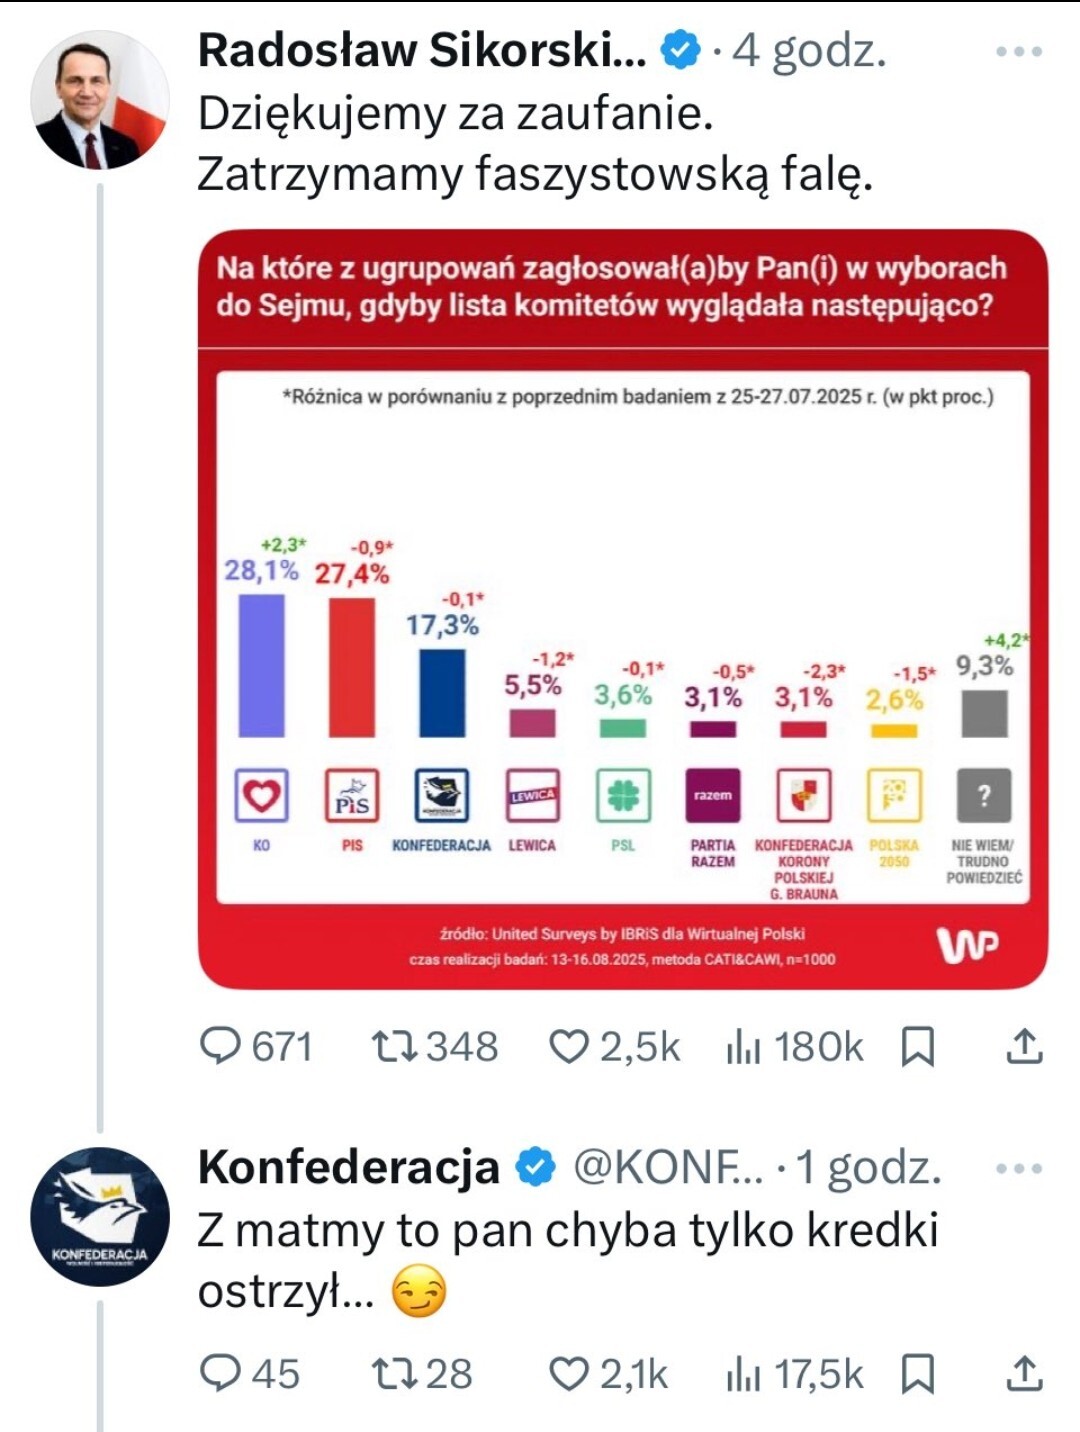Open more options on Konfederacja's reply

click(1019, 1168)
